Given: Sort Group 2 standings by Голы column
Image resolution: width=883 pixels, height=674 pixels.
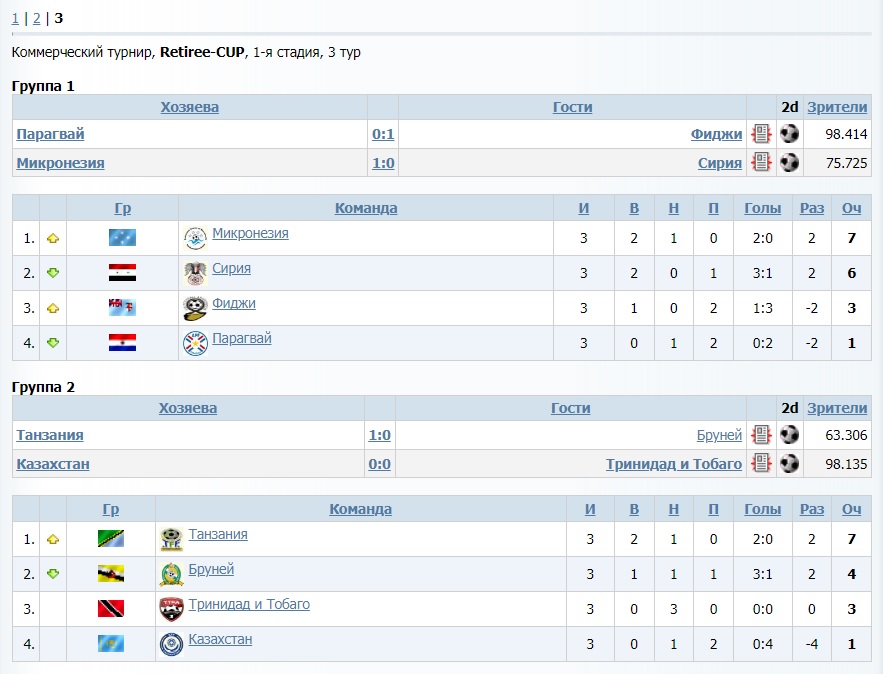Looking at the screenshot, I should click(762, 509).
